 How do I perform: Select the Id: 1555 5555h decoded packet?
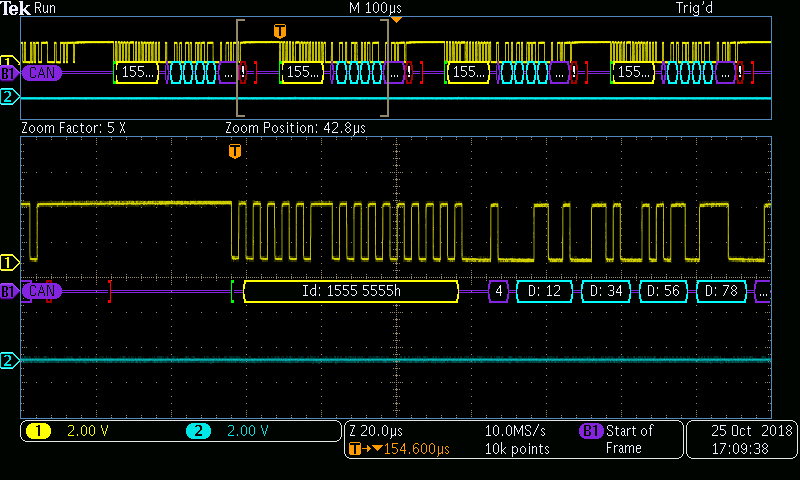point(351,291)
